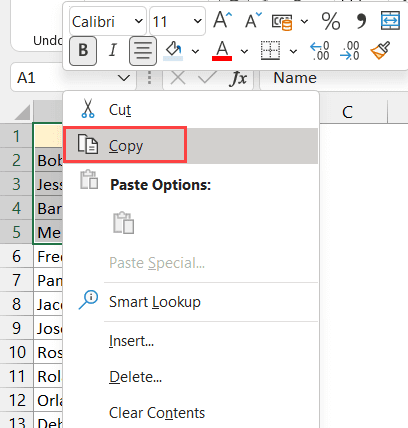Image resolution: width=408 pixels, height=428 pixels.
Task: Click the Decrease Decimal icon
Action: tap(350, 51)
